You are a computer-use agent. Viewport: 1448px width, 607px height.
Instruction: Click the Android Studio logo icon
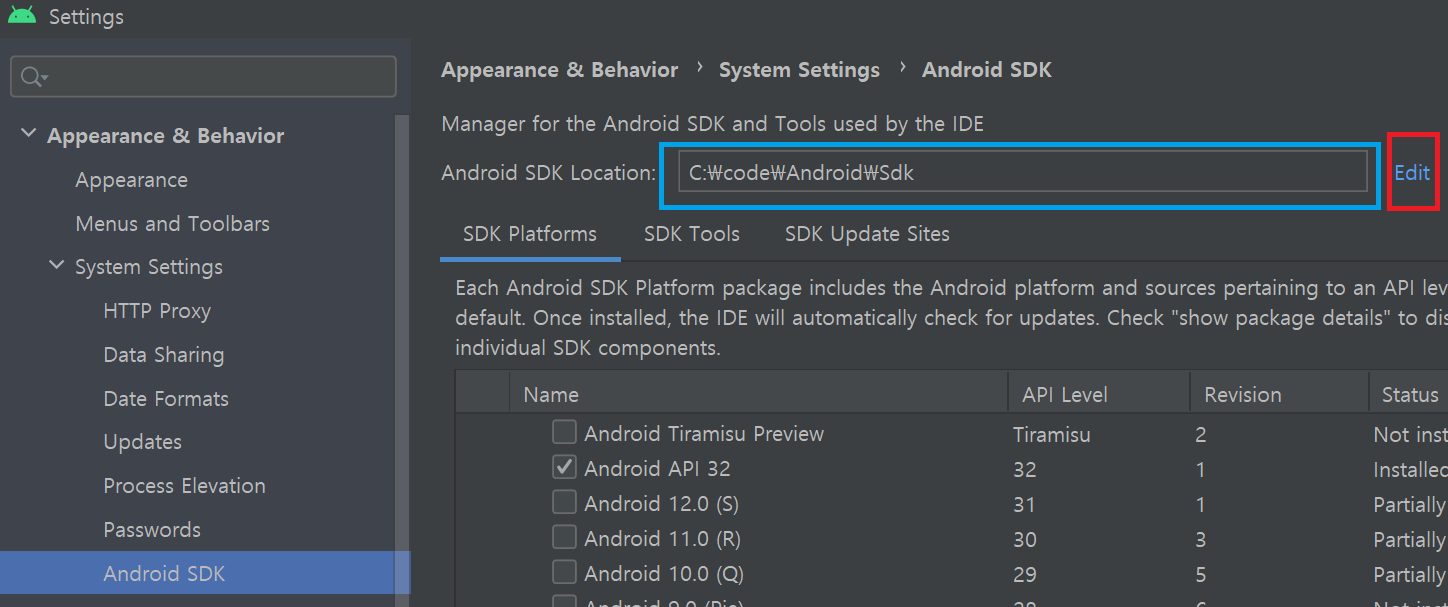[22, 15]
